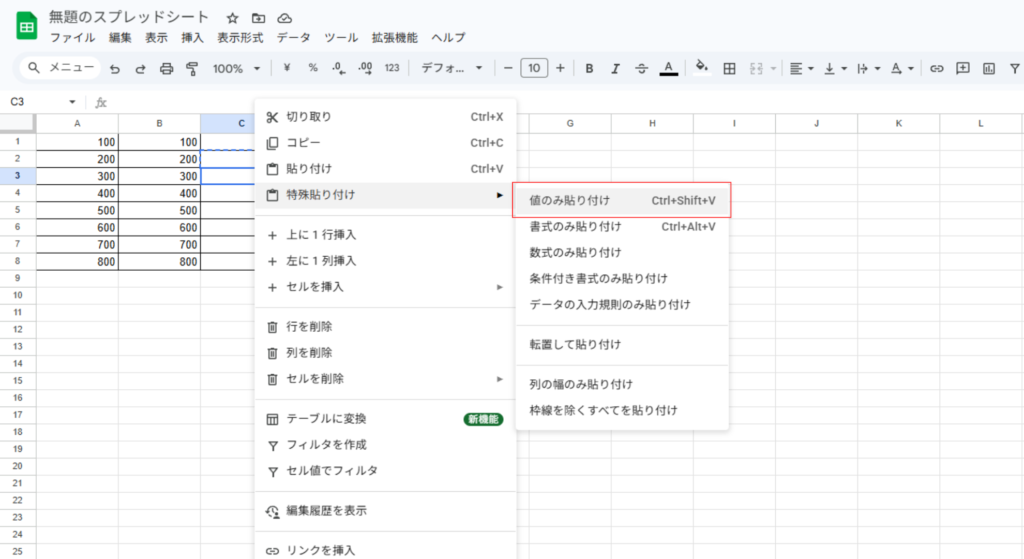Image resolution: width=1024 pixels, height=559 pixels.
Task: Click the borders icon in toolbar
Action: [730, 69]
